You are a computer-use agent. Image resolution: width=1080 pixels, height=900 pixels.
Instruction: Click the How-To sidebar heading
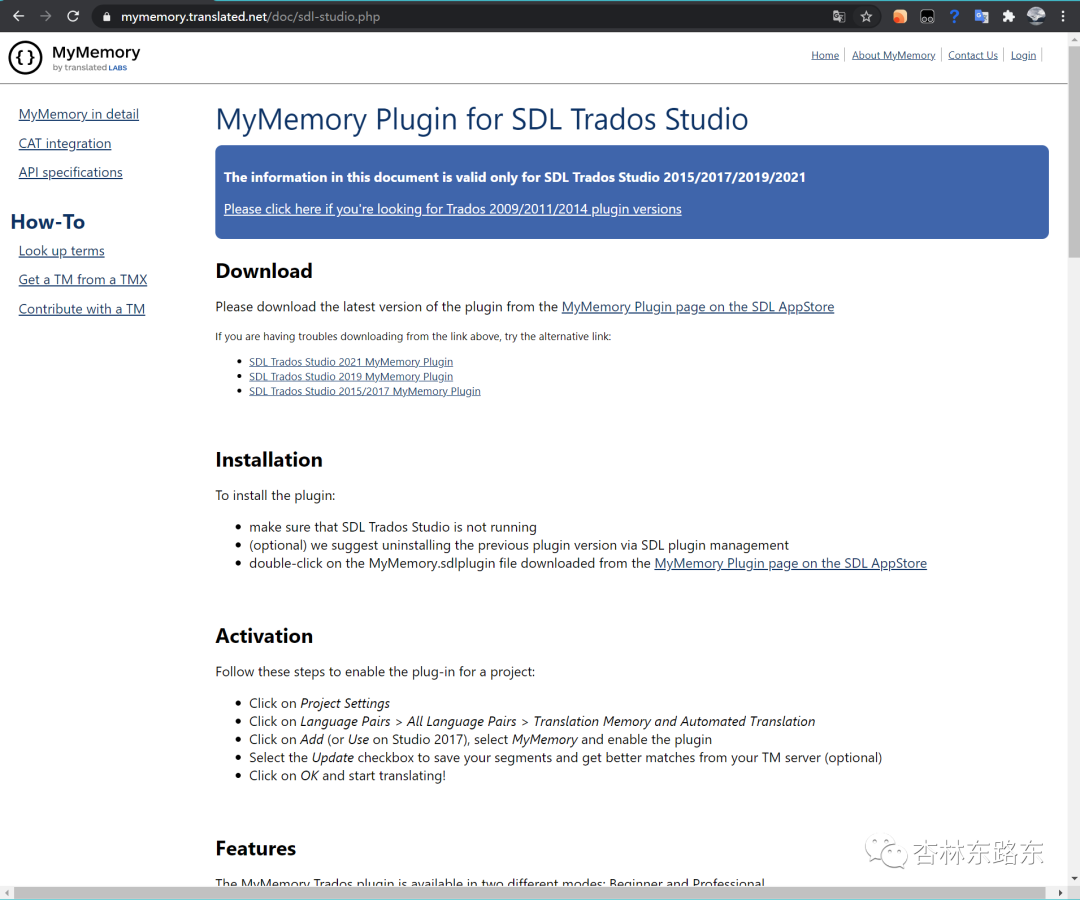(48, 222)
